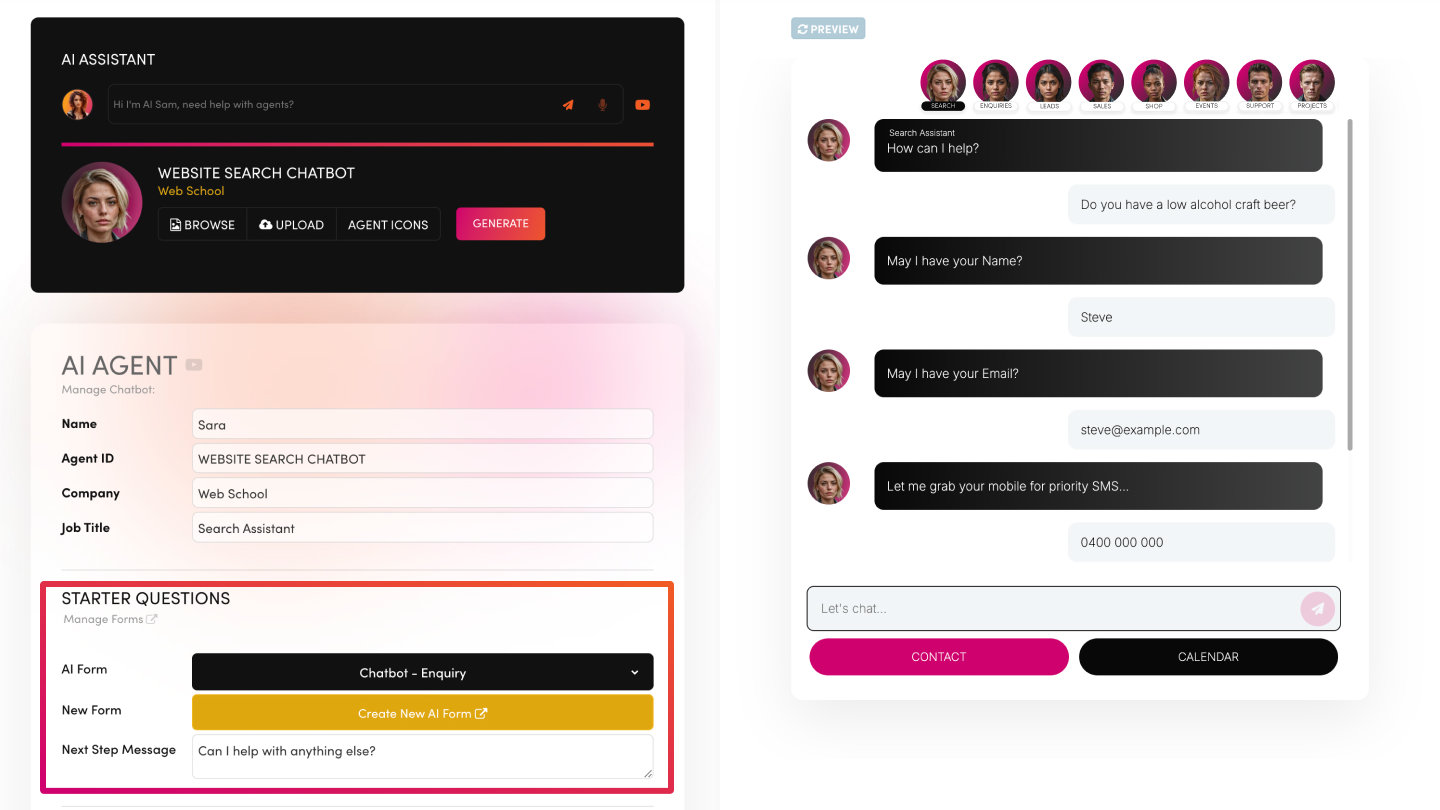Viewport: 1440px width, 810px height.
Task: Activate the microphone icon in assistant bar
Action: point(602,104)
